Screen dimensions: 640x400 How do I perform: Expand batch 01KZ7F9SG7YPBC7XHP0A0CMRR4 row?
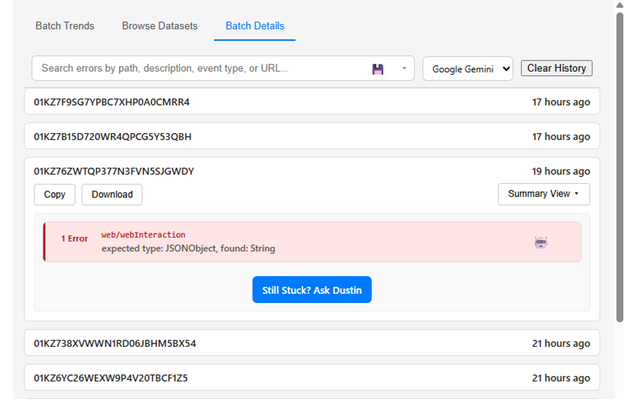pos(312,102)
